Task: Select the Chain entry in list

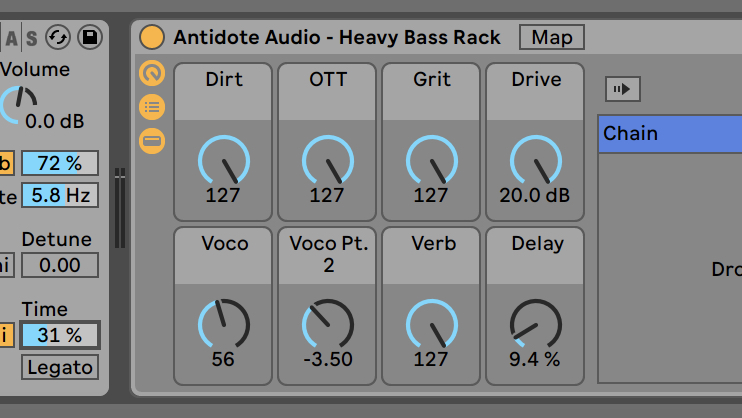Action: pos(668,133)
